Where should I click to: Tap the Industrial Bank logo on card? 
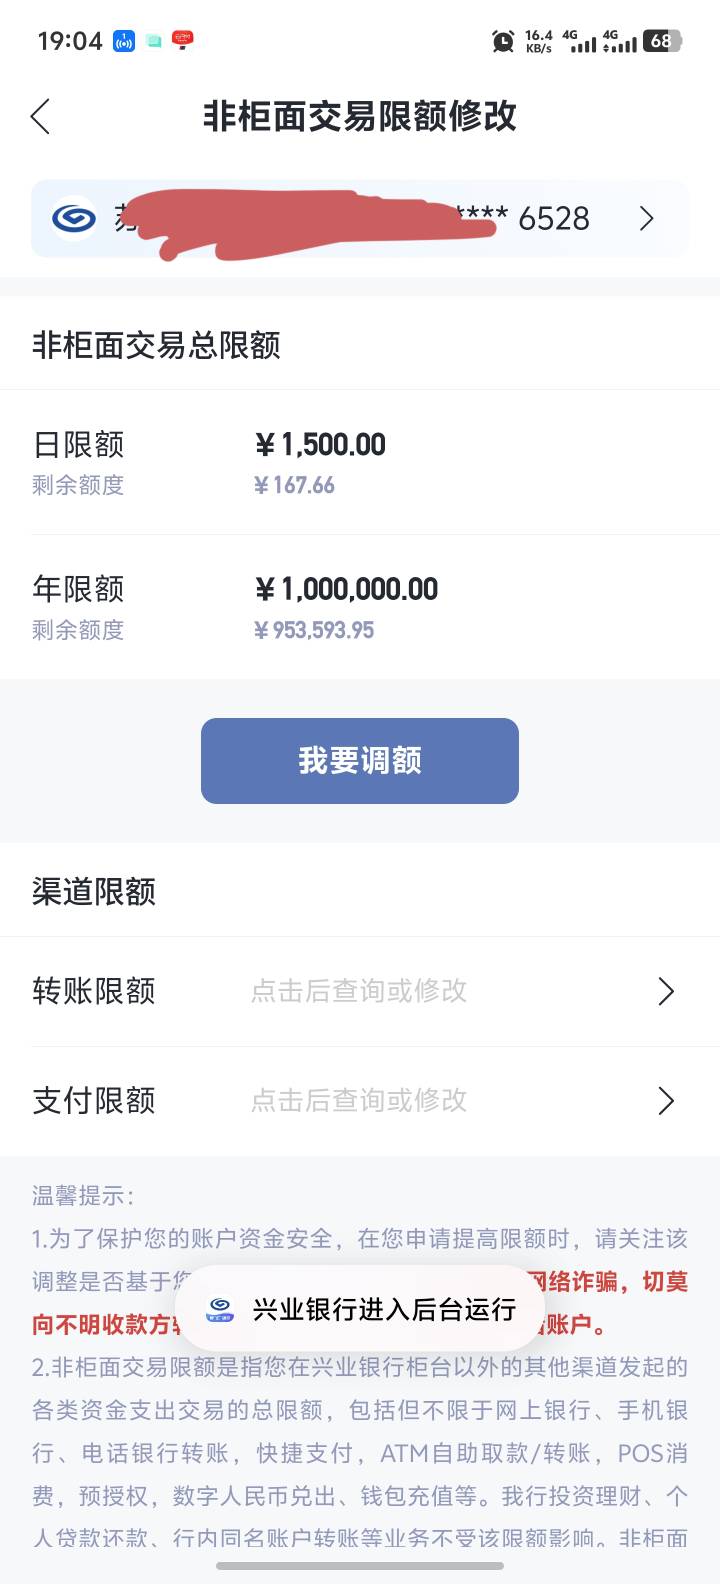(74, 218)
